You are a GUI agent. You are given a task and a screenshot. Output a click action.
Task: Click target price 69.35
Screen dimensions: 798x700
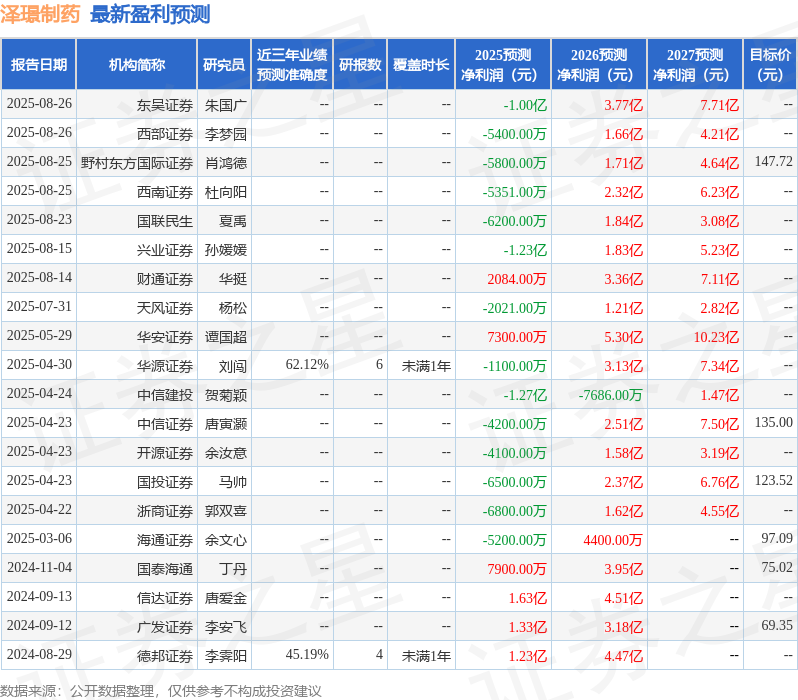[x=777, y=626]
